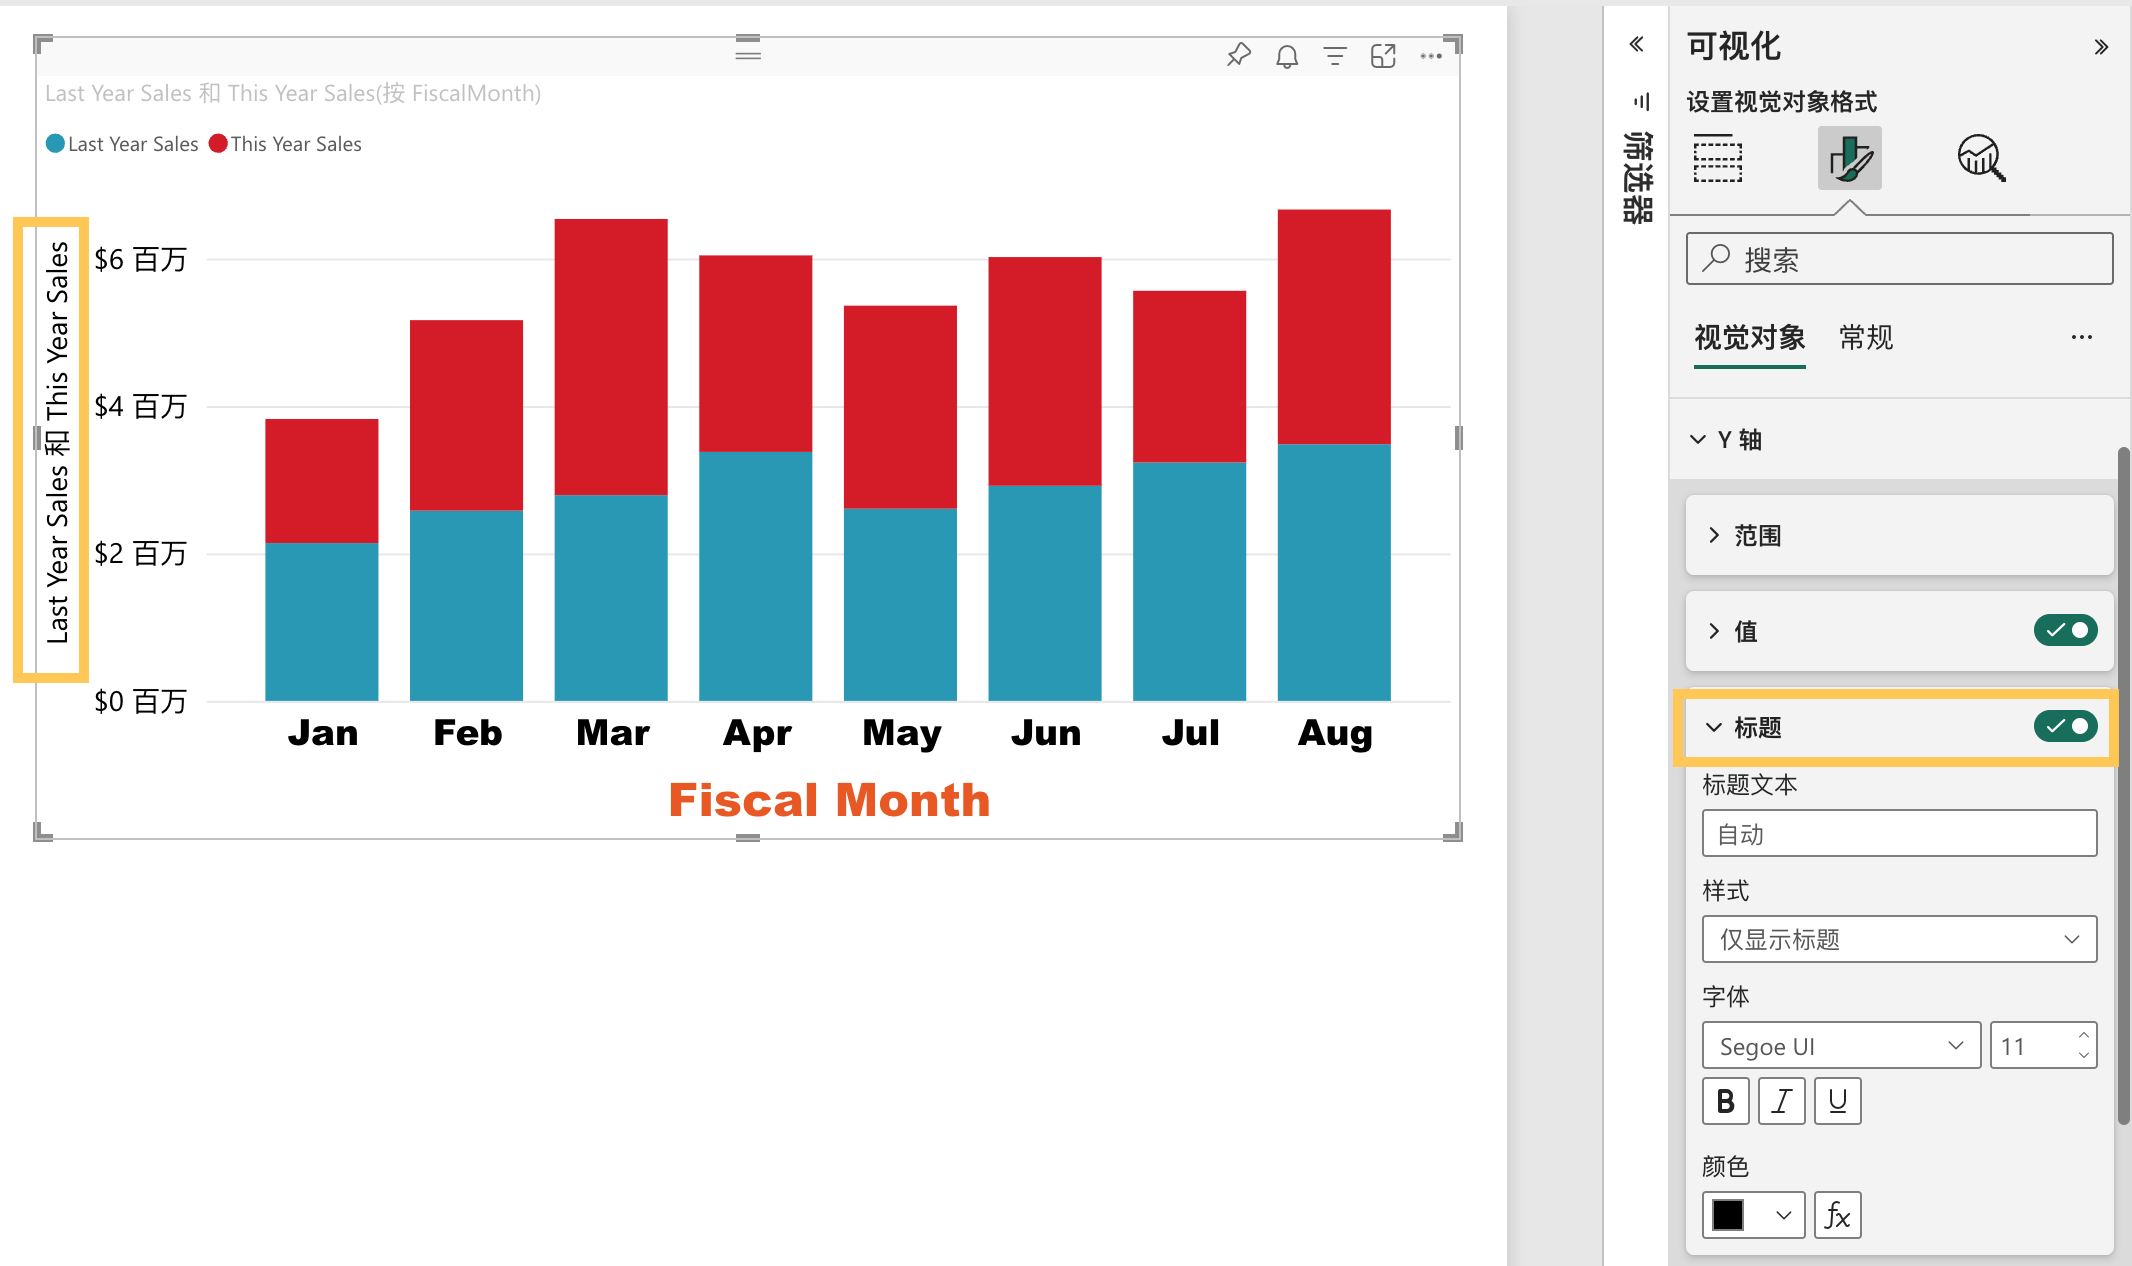Click the This Year Sales legend item
Image resolution: width=2132 pixels, height=1266 pixels.
coord(286,144)
